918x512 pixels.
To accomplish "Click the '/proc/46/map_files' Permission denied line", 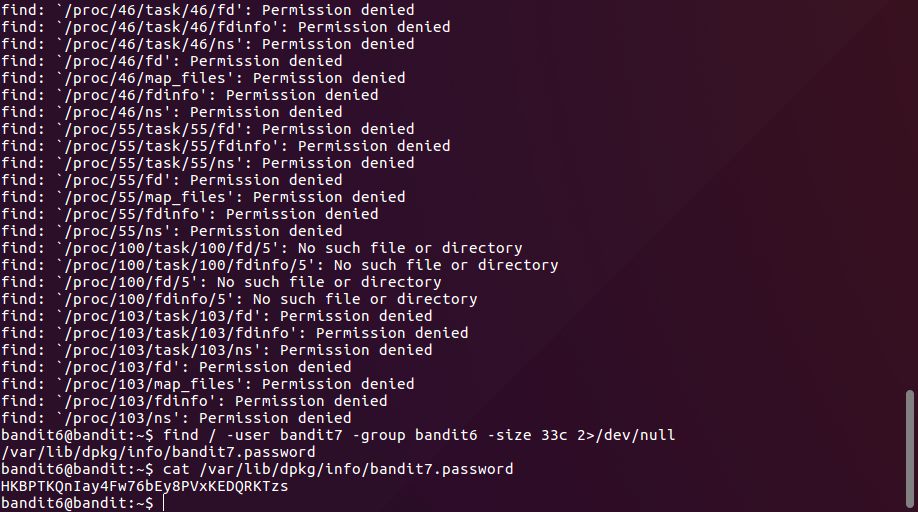I will point(202,78).
